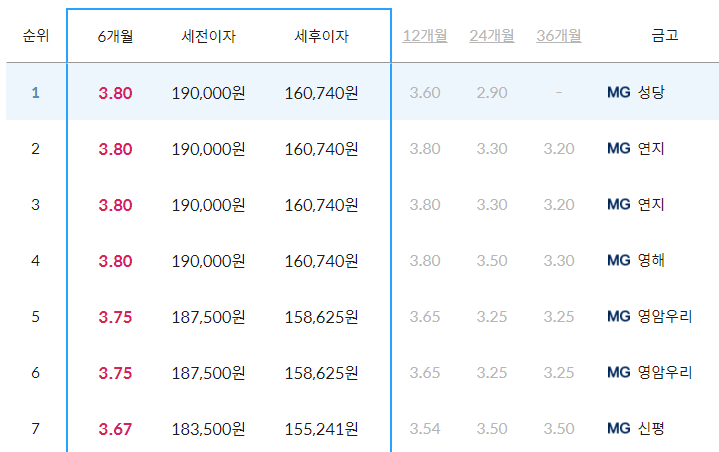Click rank number 1 in the highlighted row
This screenshot has height=452, width=719.
(x=35, y=93)
